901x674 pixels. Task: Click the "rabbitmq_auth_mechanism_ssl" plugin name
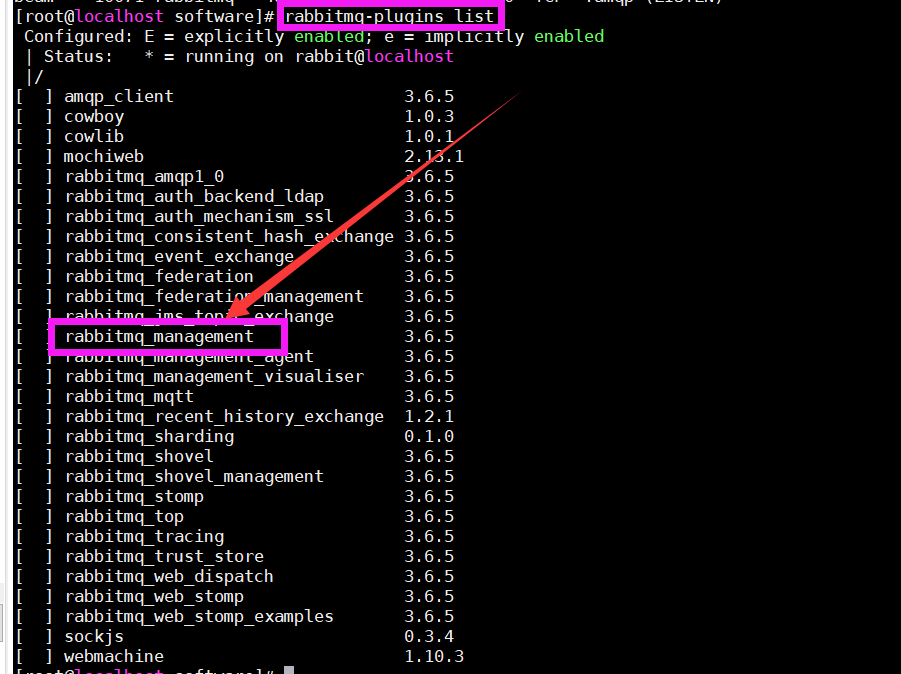pyautogui.click(x=199, y=217)
